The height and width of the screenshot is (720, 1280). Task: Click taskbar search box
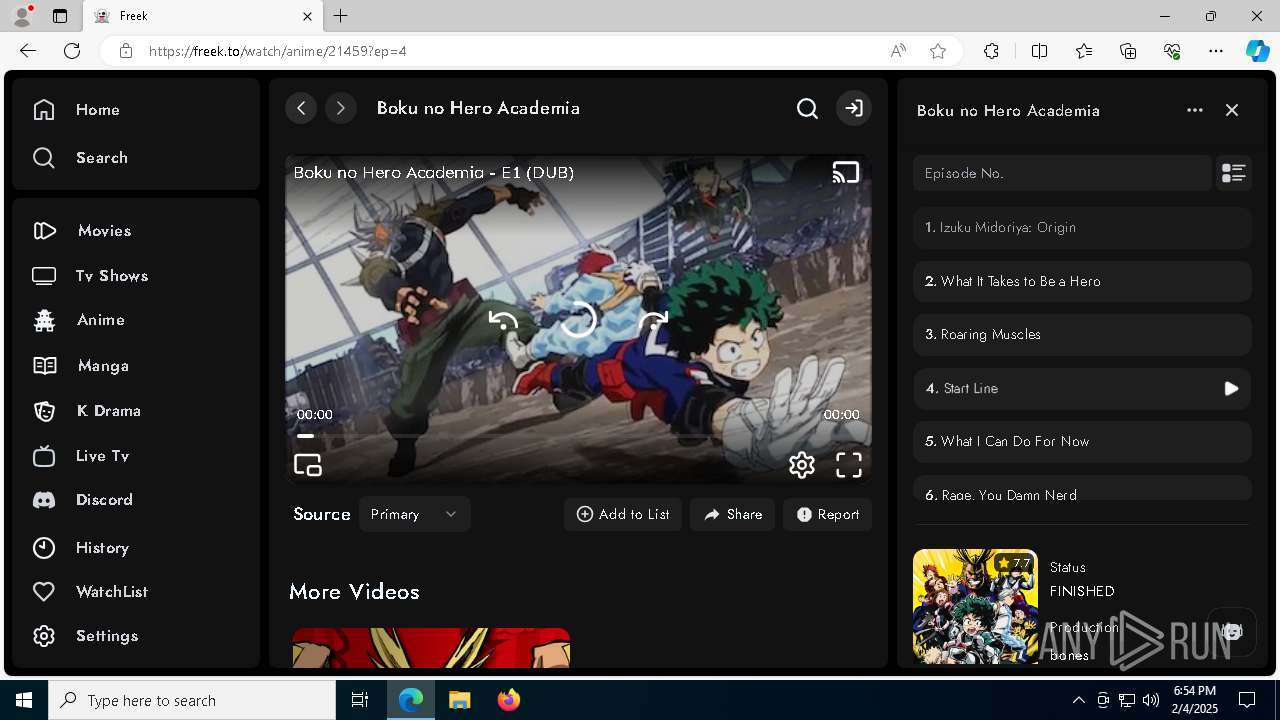192,700
